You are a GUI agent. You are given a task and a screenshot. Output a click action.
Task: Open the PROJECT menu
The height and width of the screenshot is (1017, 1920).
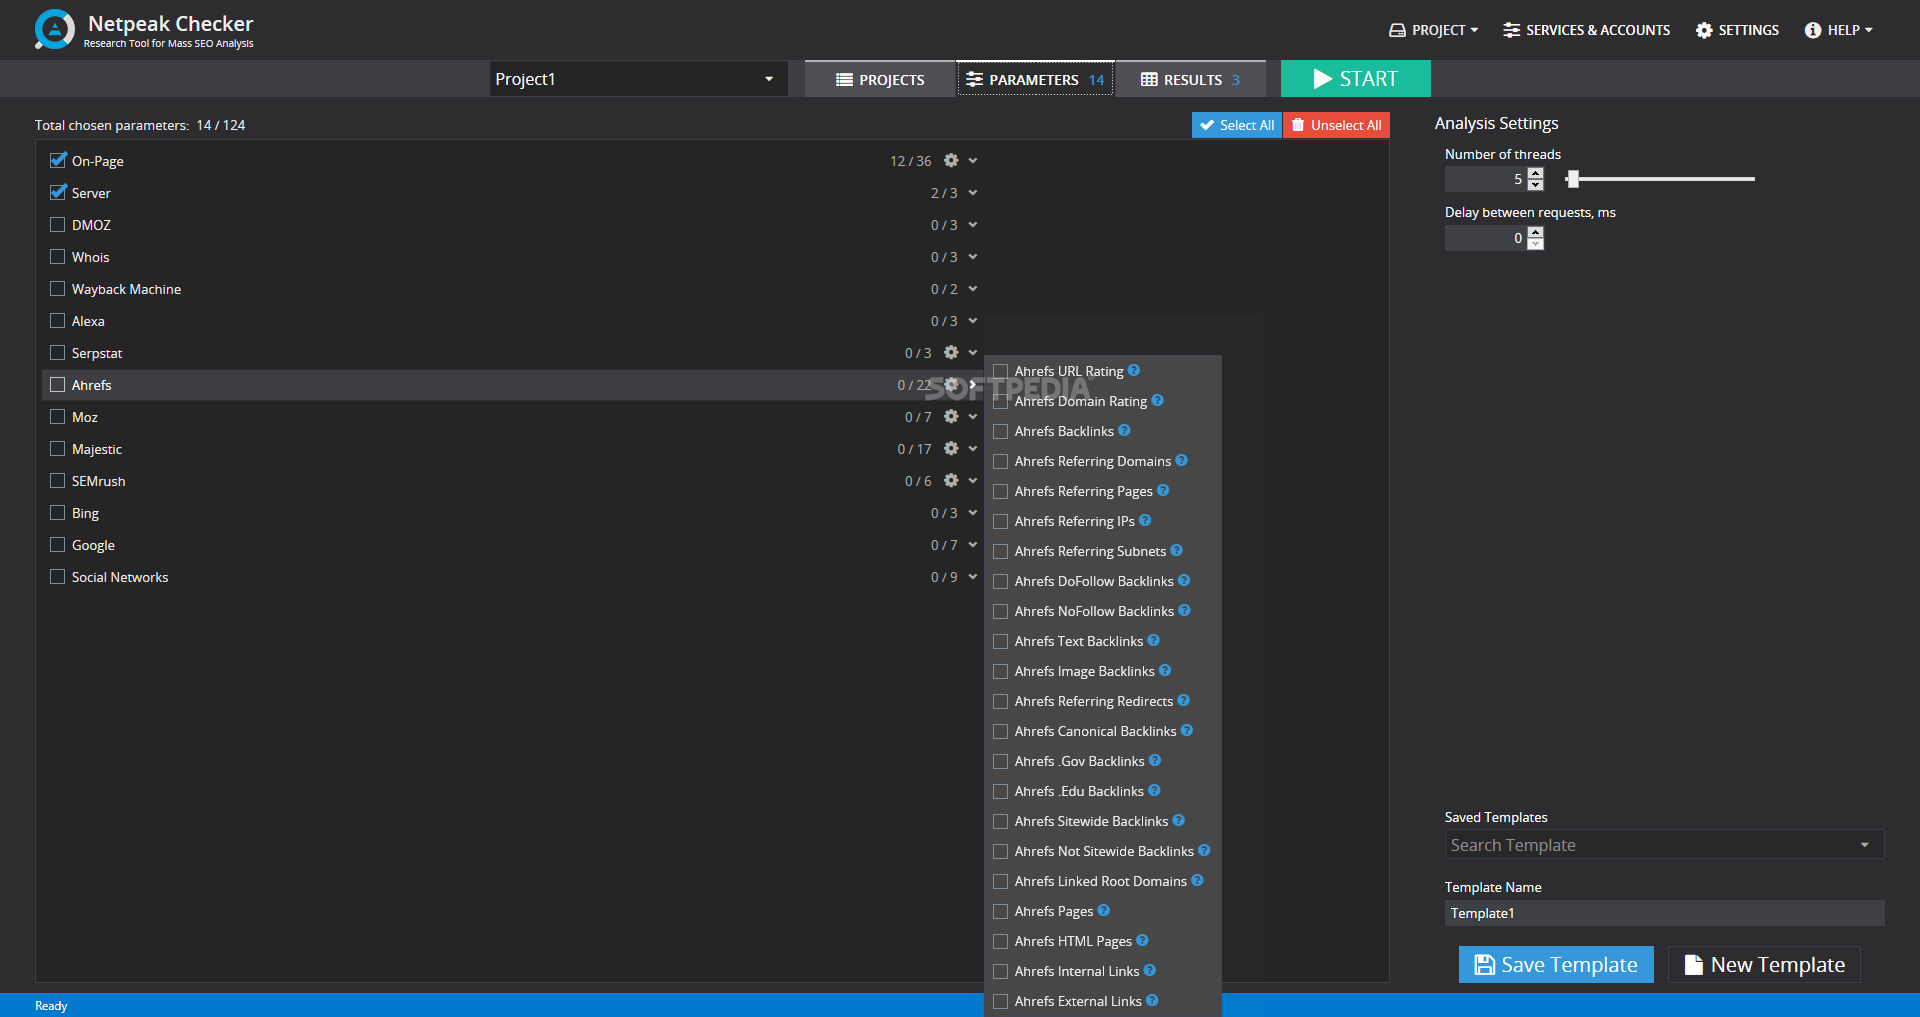coord(1434,30)
